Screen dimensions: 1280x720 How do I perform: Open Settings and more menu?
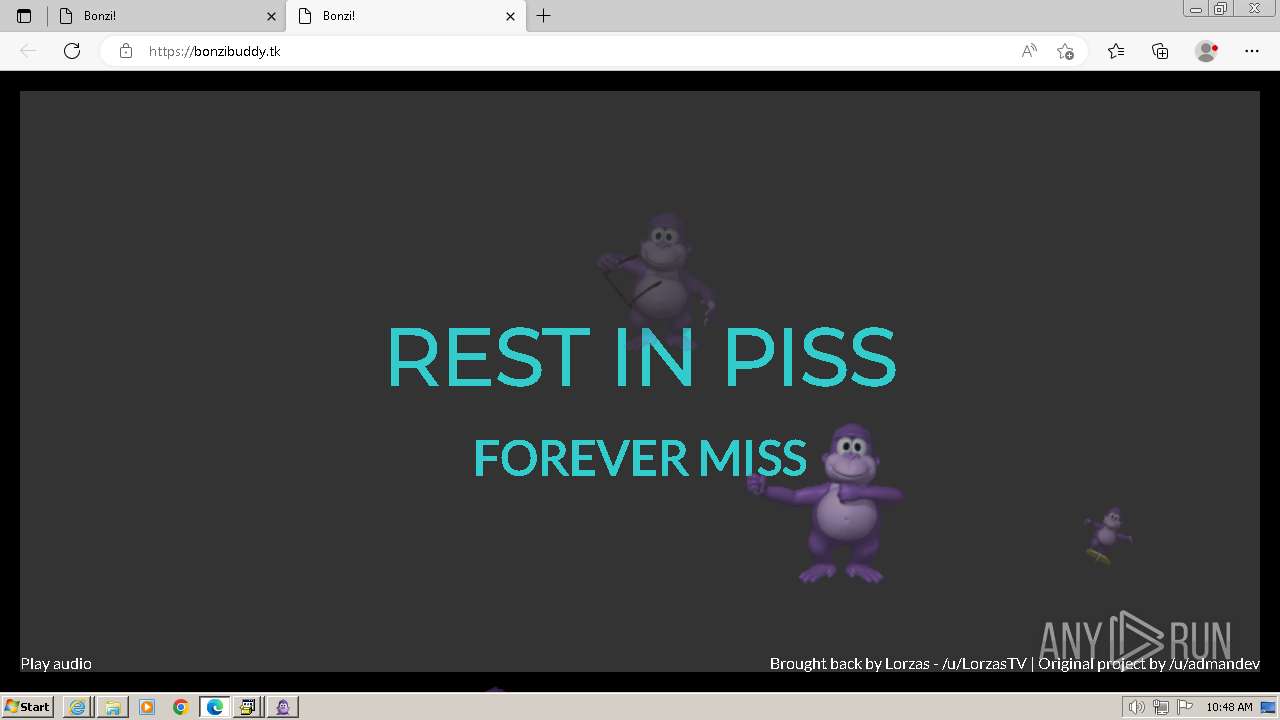pos(1252,51)
